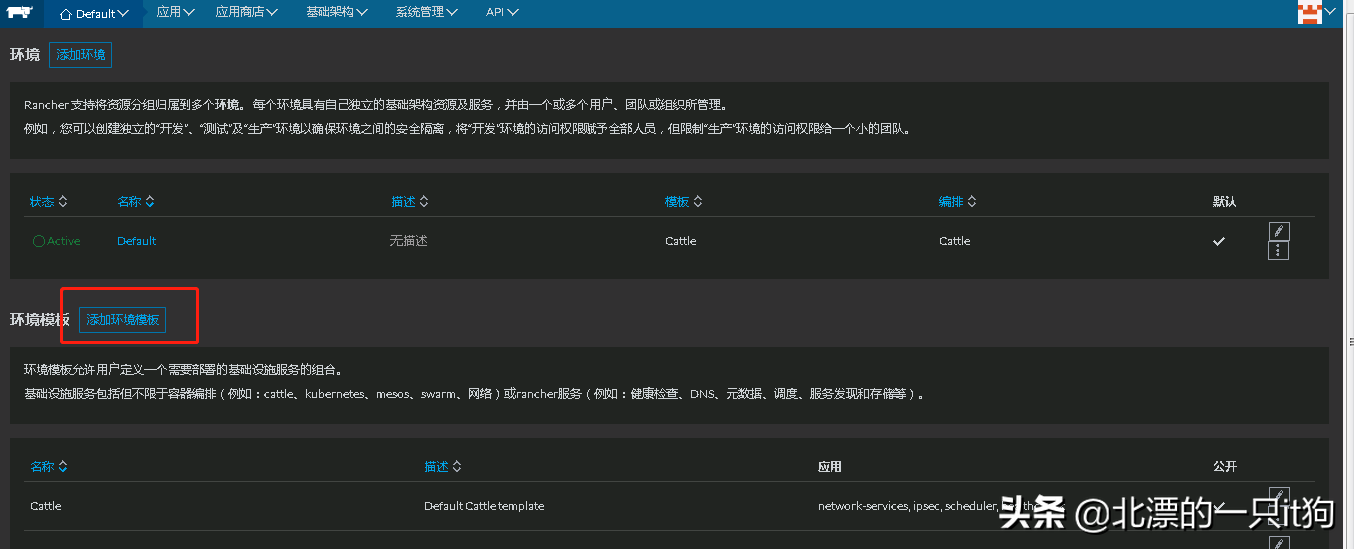Sort environments by 模板 column
This screenshot has height=549, width=1354.
(683, 202)
